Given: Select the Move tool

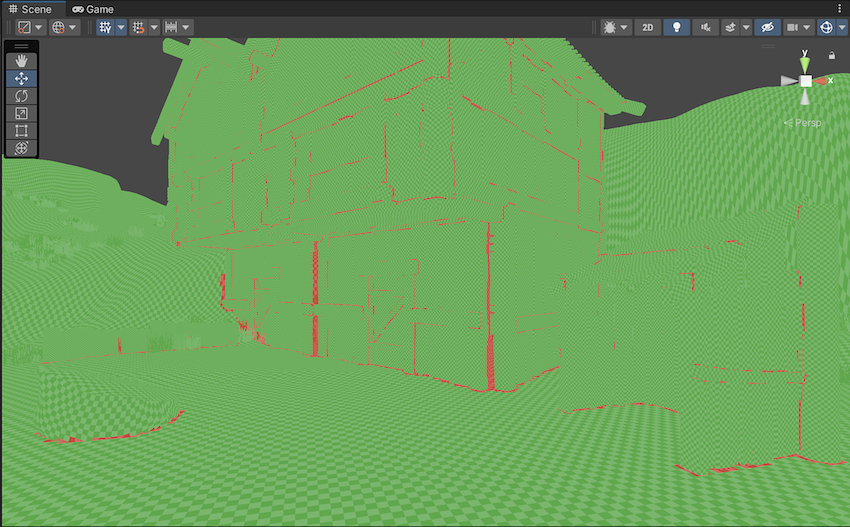Looking at the screenshot, I should (x=22, y=78).
